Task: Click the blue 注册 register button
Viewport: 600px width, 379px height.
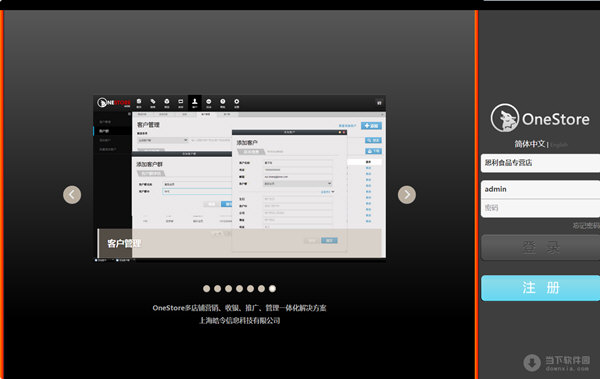Action: click(x=540, y=288)
